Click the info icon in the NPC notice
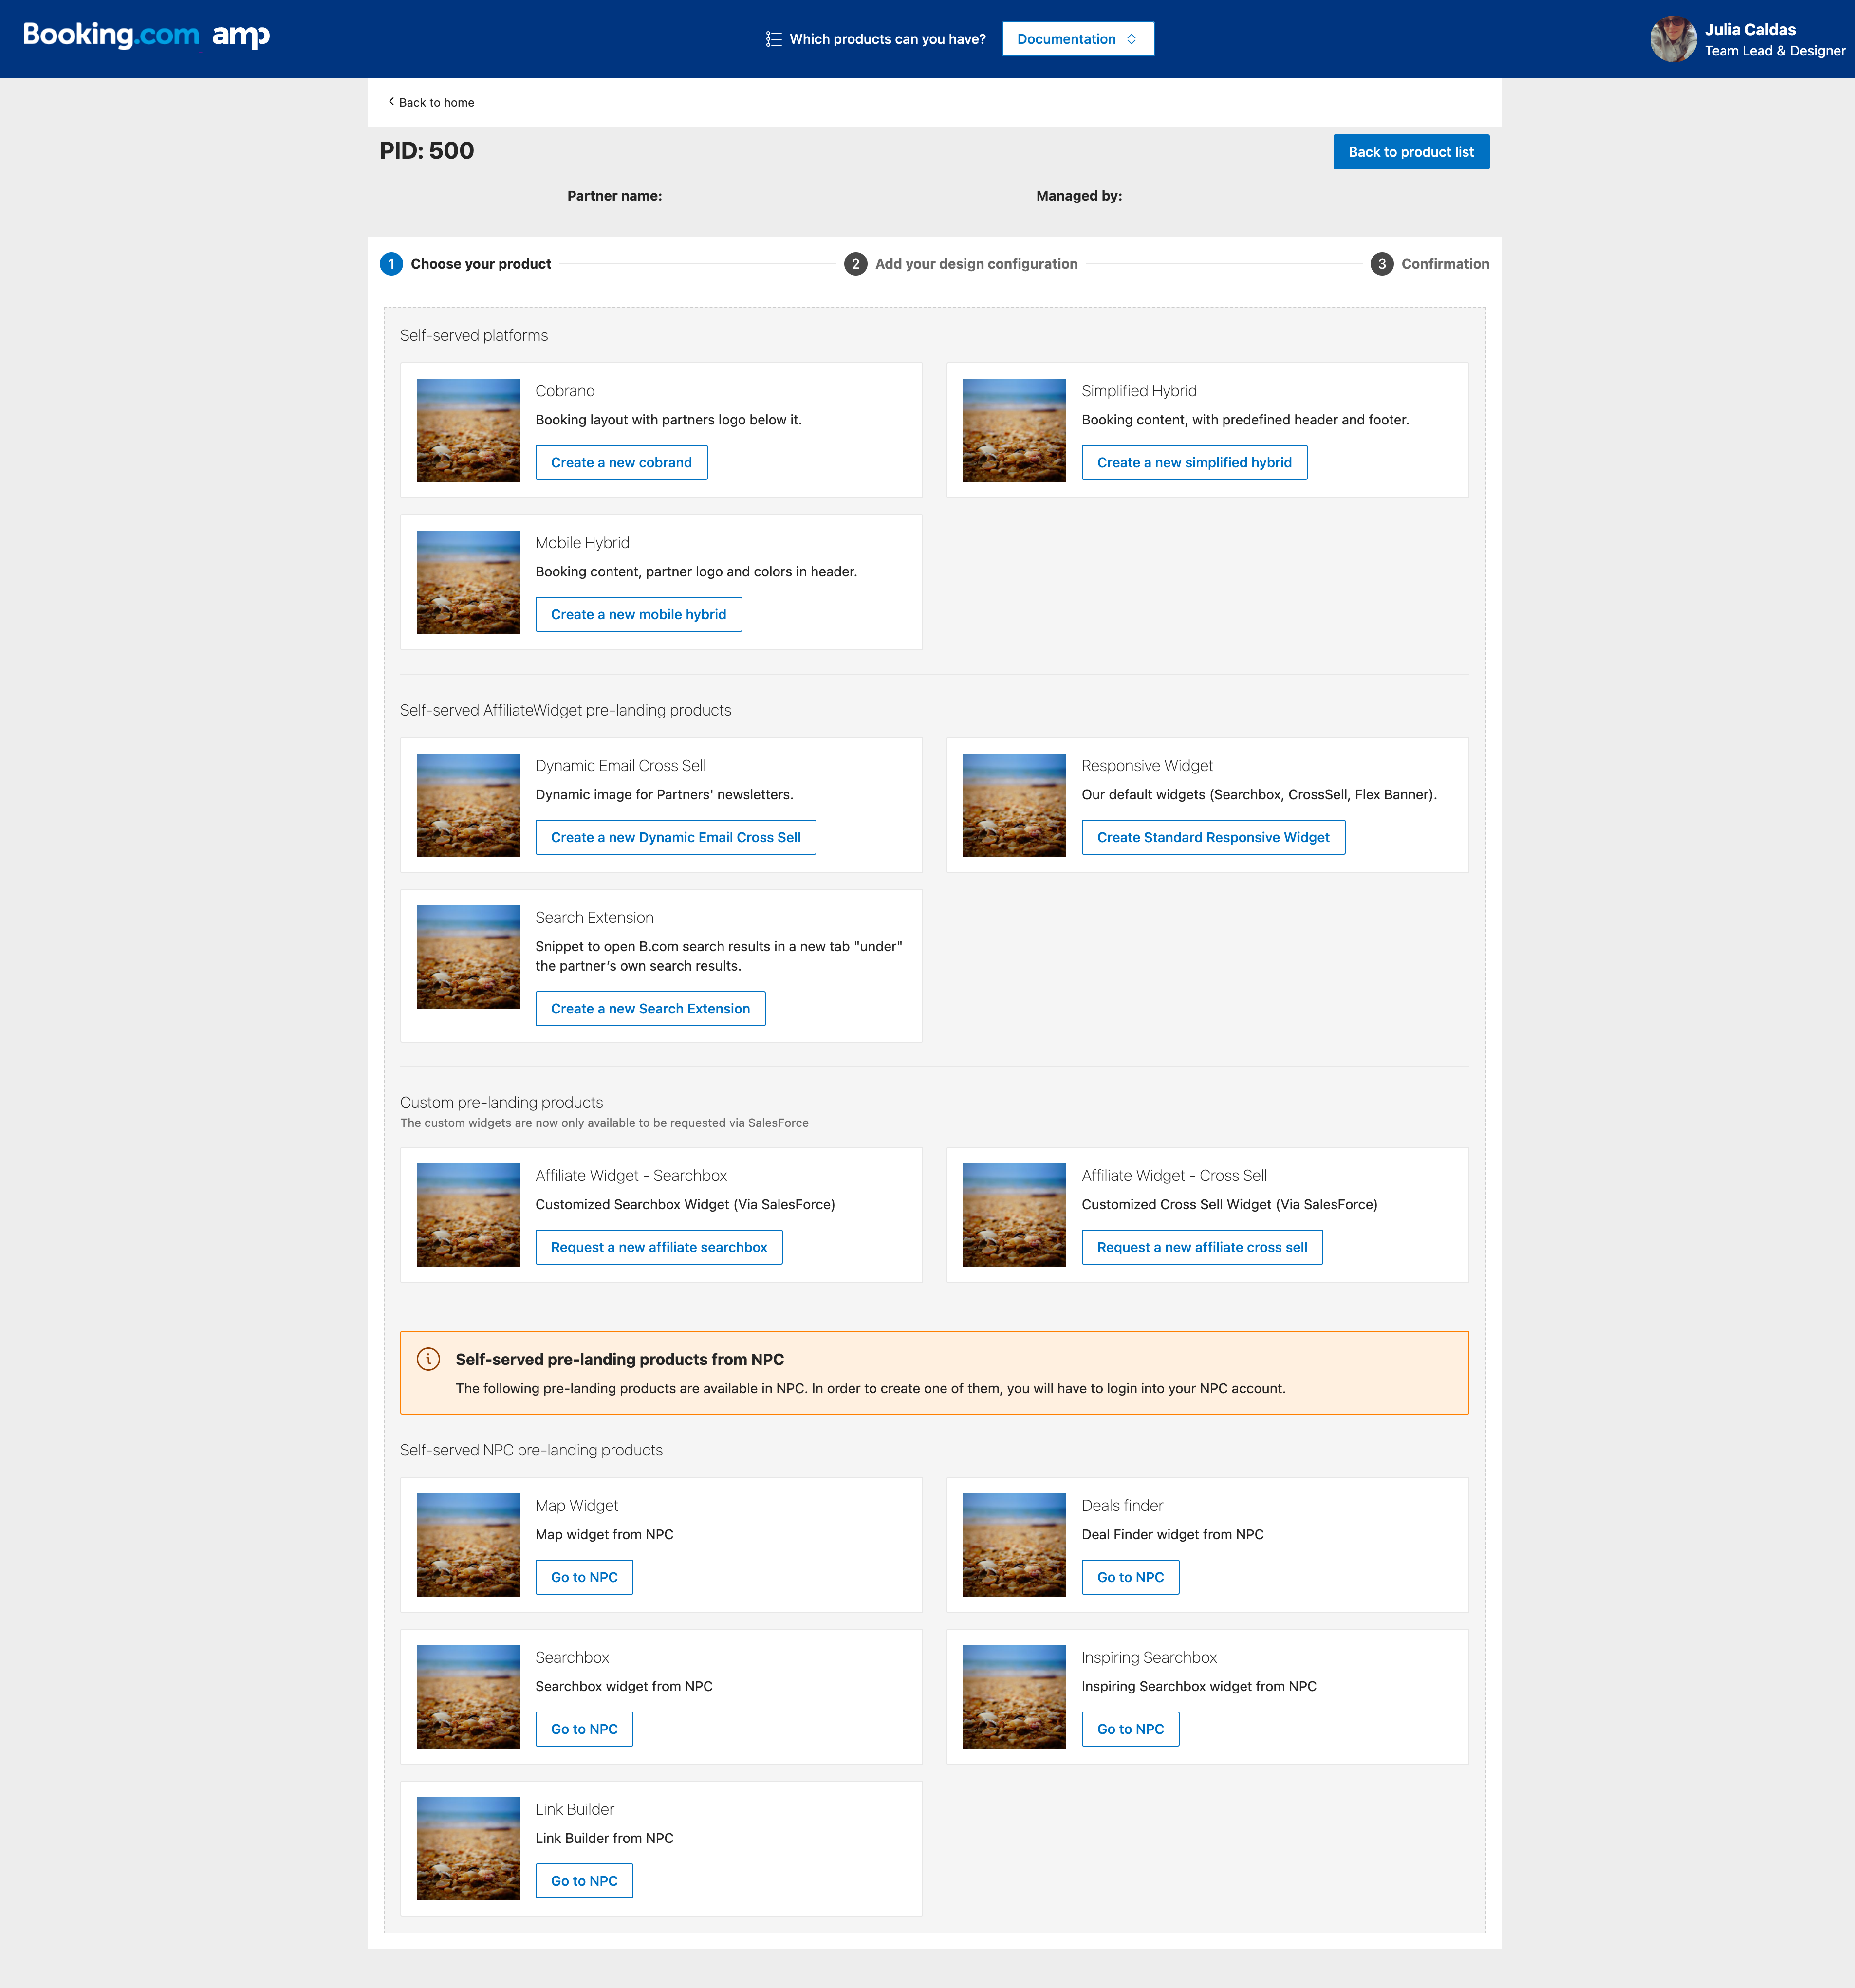 (x=428, y=1359)
